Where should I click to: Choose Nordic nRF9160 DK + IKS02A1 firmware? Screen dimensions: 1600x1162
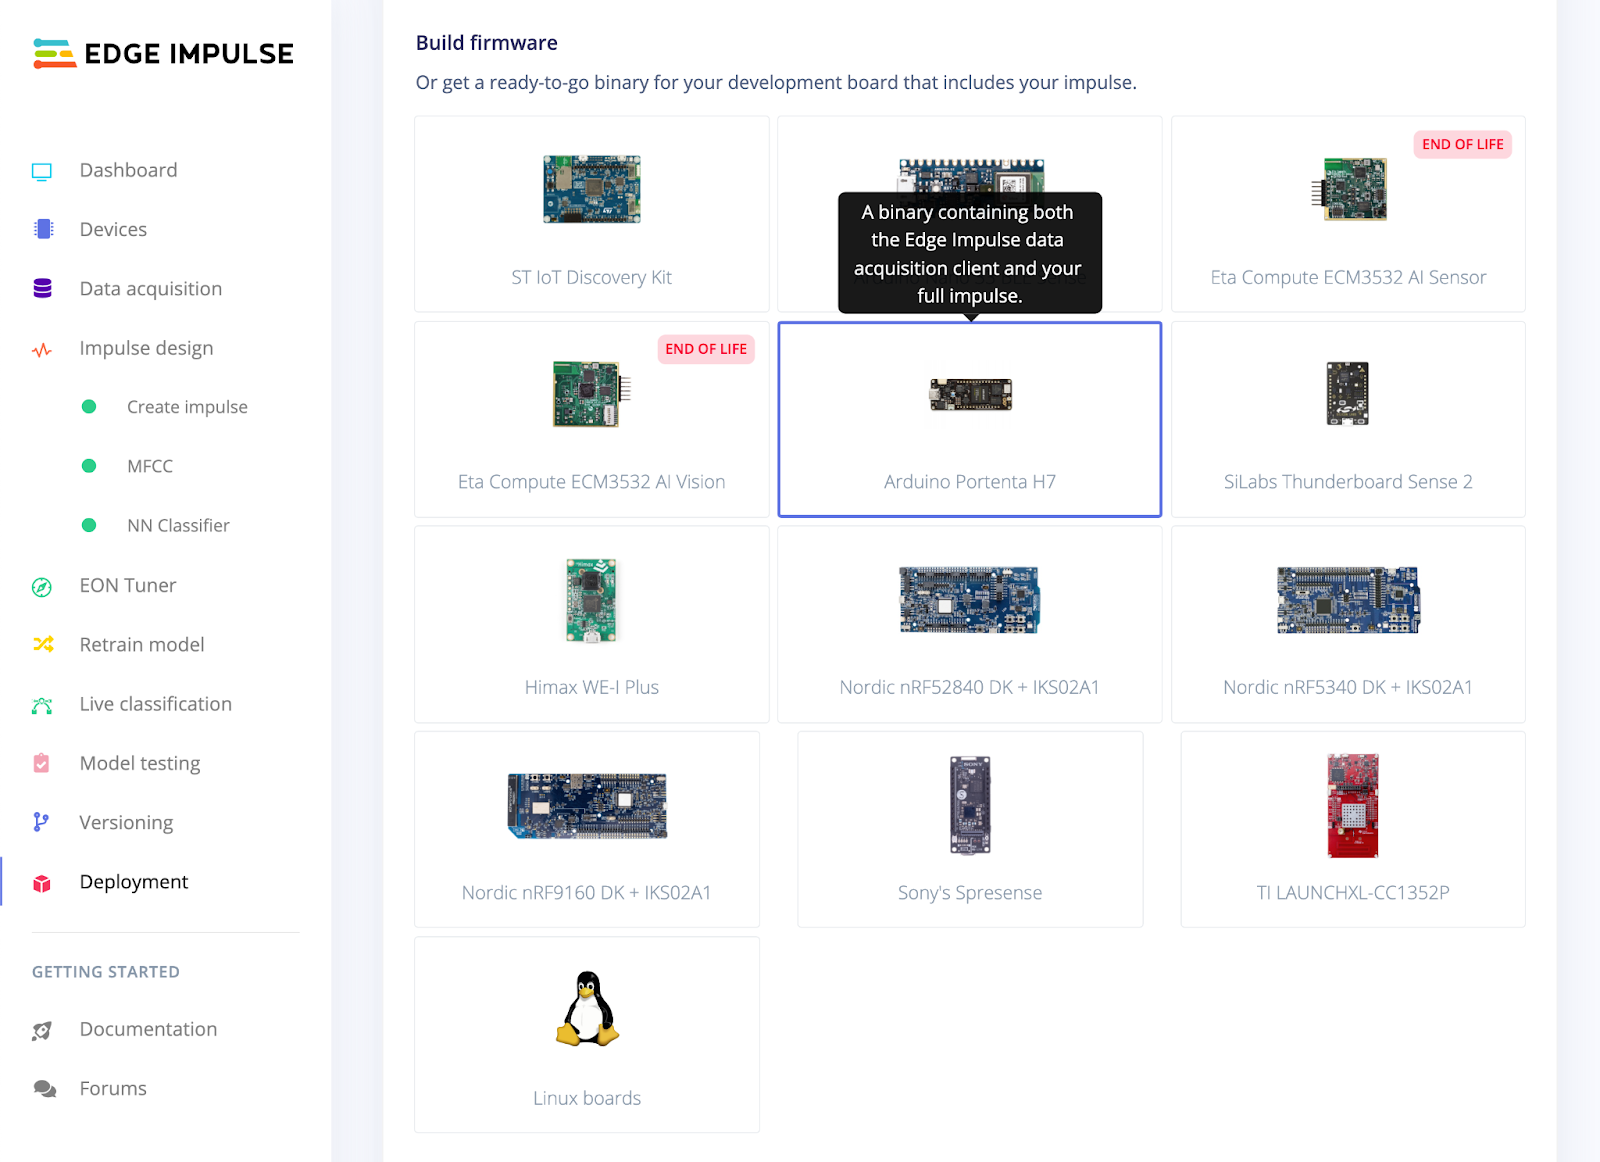587,829
